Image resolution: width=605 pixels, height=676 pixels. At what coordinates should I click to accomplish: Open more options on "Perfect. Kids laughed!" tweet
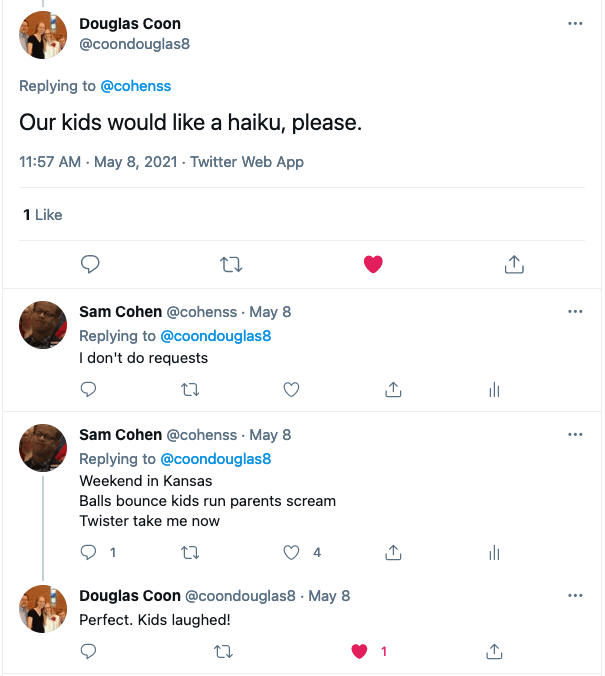coord(575,596)
